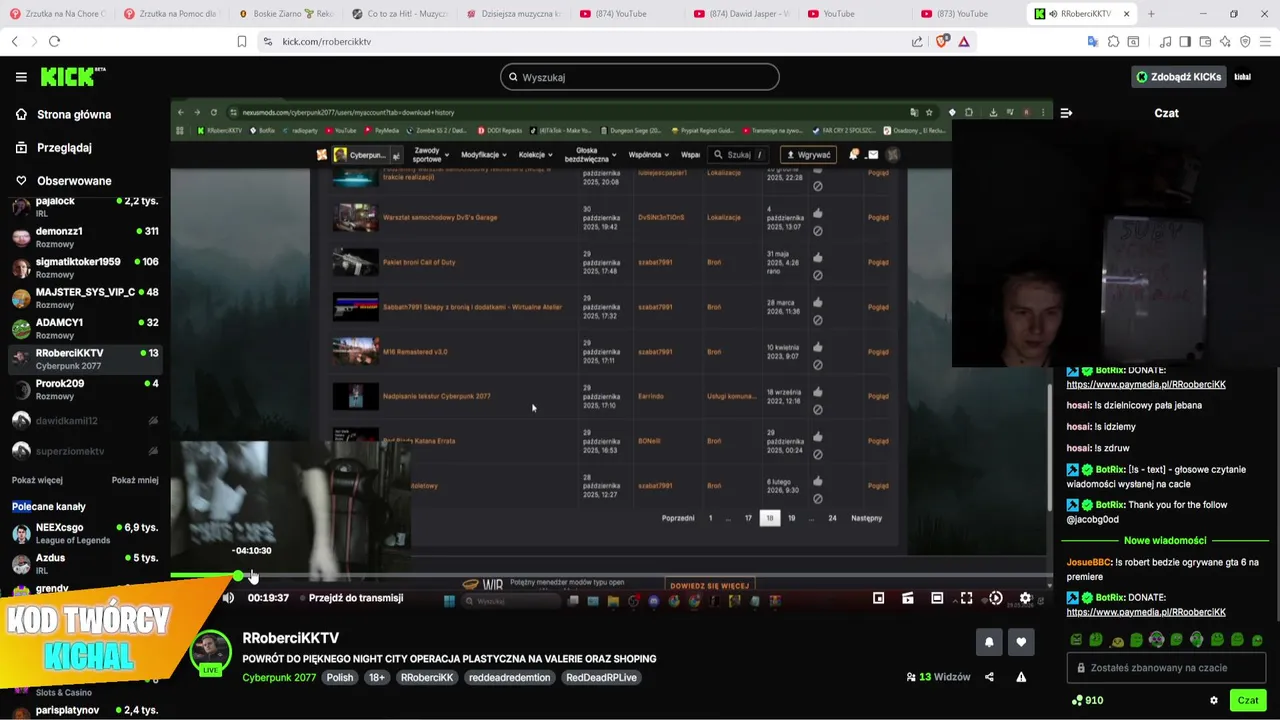1280x720 pixels.
Task: Enable theater mode in player
Action: 937,598
